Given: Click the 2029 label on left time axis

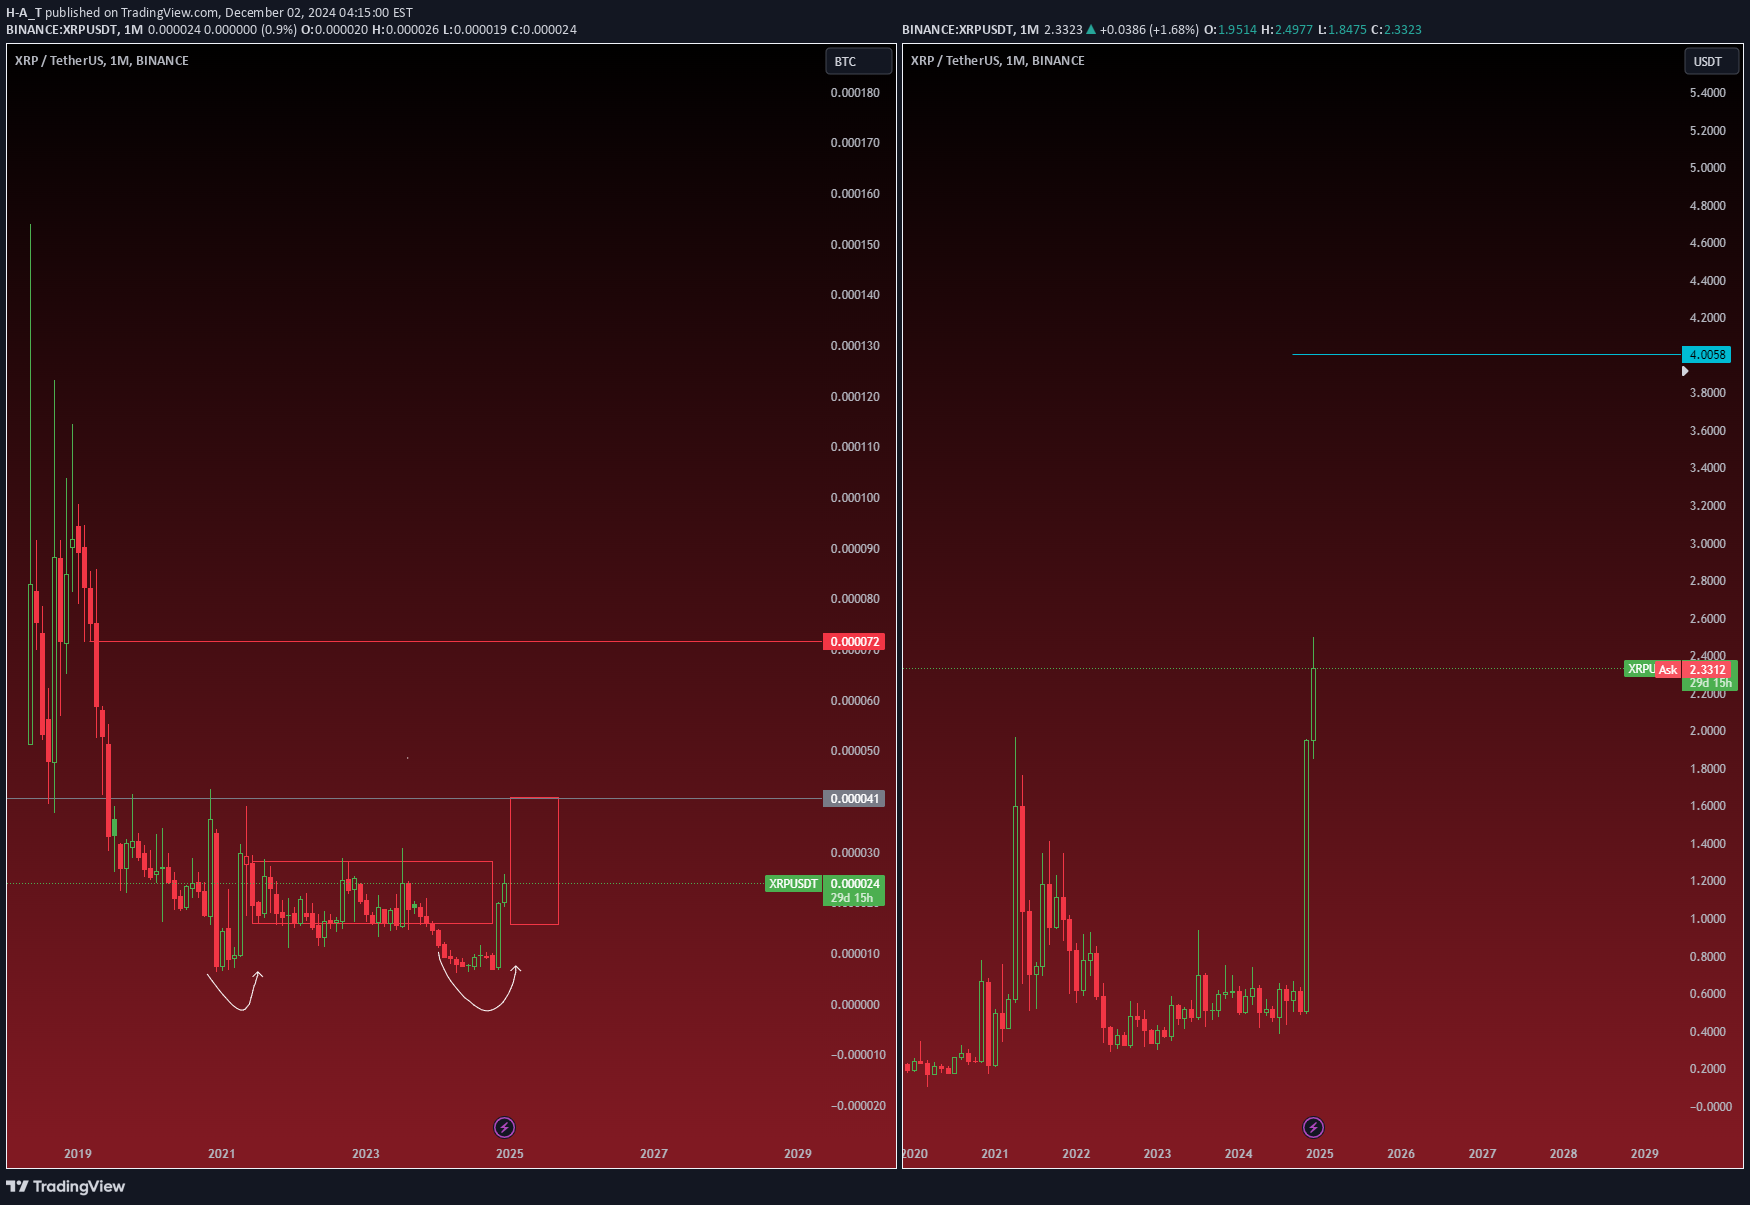Looking at the screenshot, I should (x=798, y=1153).
